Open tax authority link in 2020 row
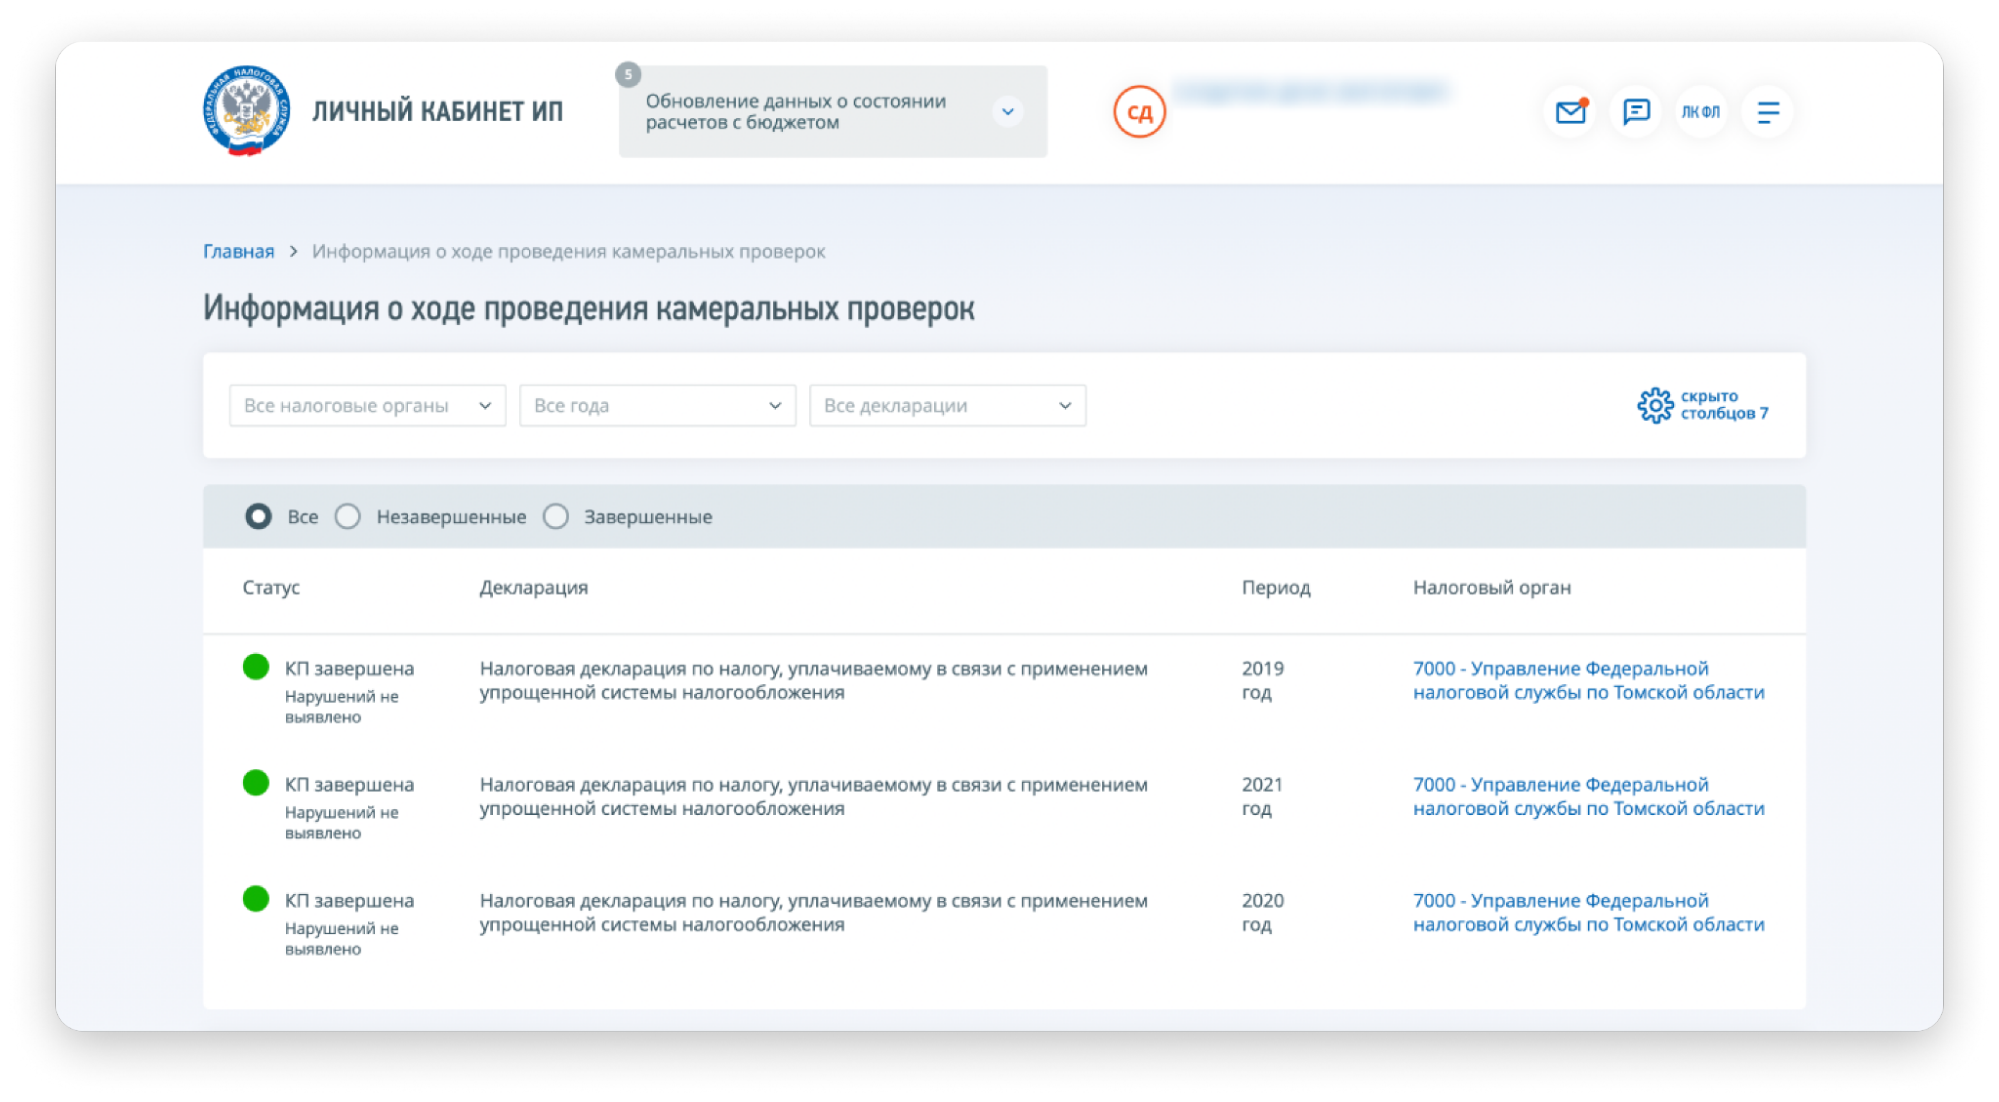 pos(1589,912)
